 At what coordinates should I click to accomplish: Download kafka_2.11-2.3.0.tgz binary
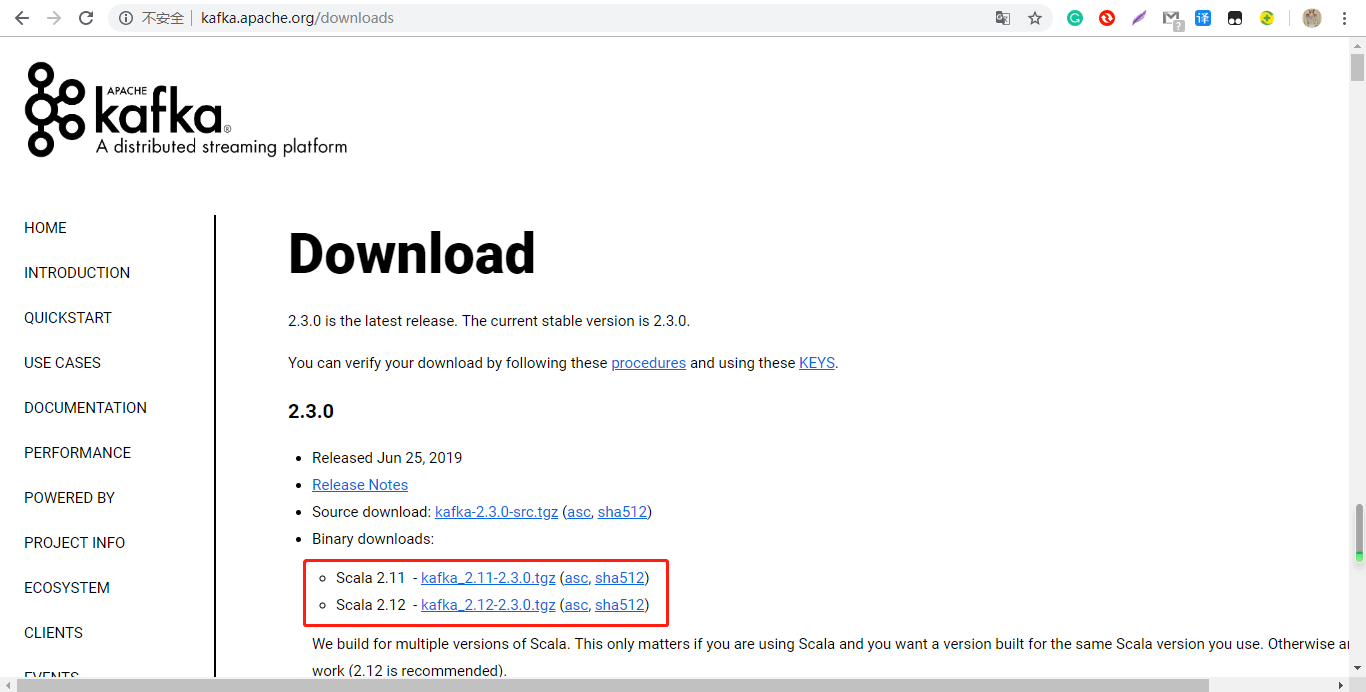coord(488,578)
